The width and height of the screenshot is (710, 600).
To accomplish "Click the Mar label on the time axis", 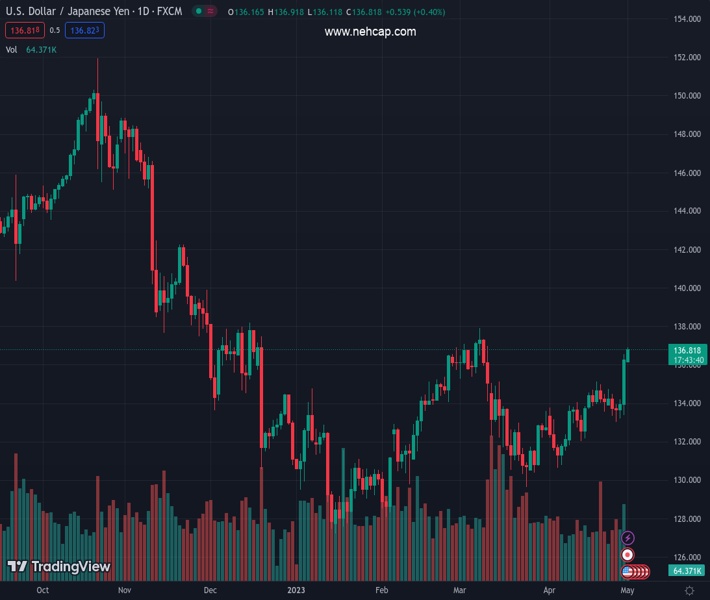I will [458, 590].
